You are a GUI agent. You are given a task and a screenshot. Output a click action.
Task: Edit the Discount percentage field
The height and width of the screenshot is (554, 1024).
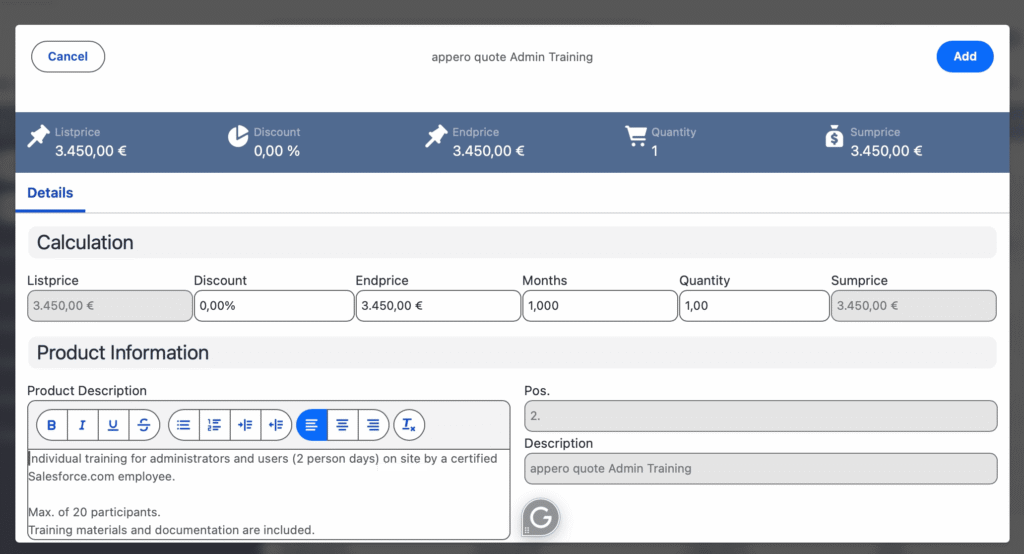point(274,306)
